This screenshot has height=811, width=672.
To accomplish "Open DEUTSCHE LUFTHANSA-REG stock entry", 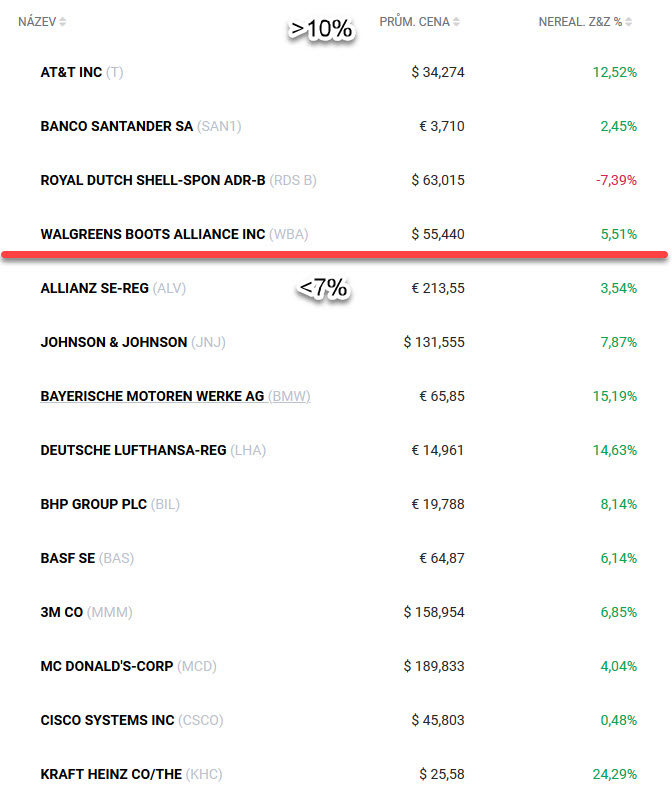I will [x=133, y=450].
